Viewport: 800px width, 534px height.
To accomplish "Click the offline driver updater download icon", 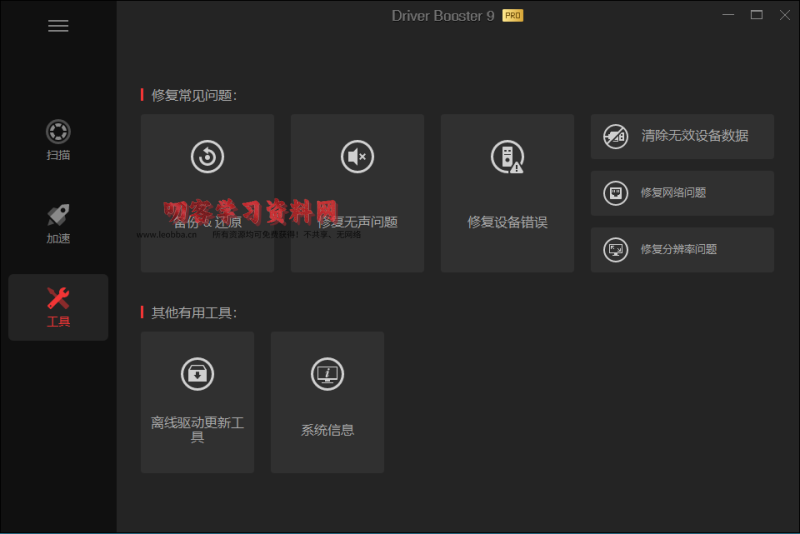I will click(x=197, y=374).
